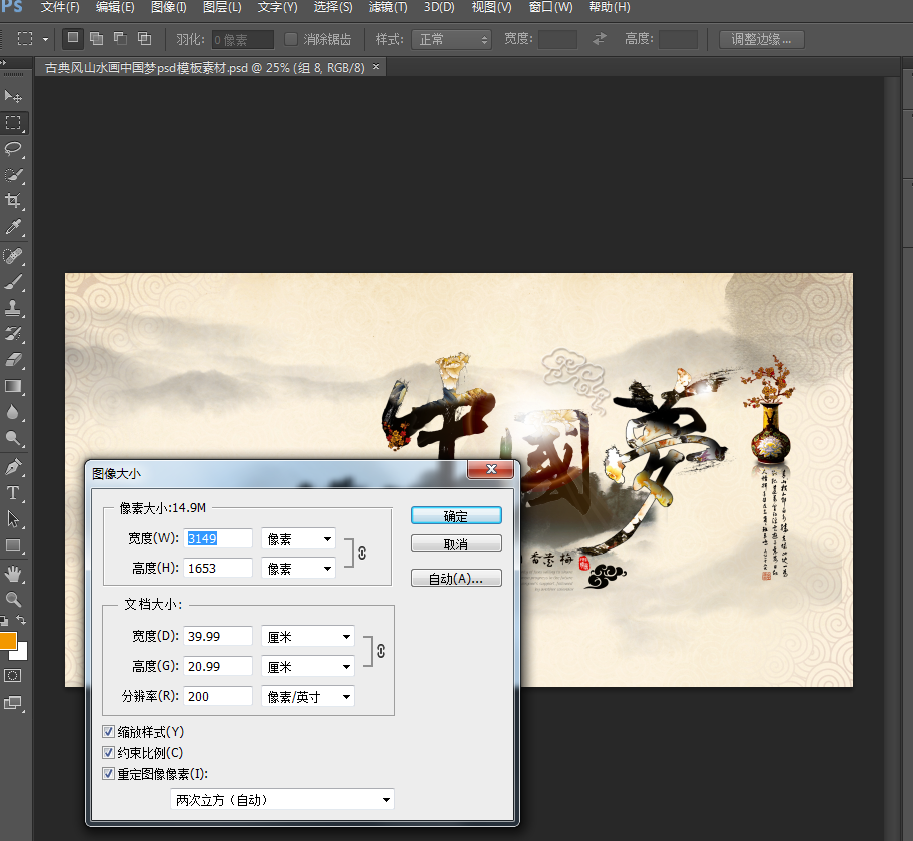Click the resolution field 200
Screen dimensions: 913x841
coord(218,697)
